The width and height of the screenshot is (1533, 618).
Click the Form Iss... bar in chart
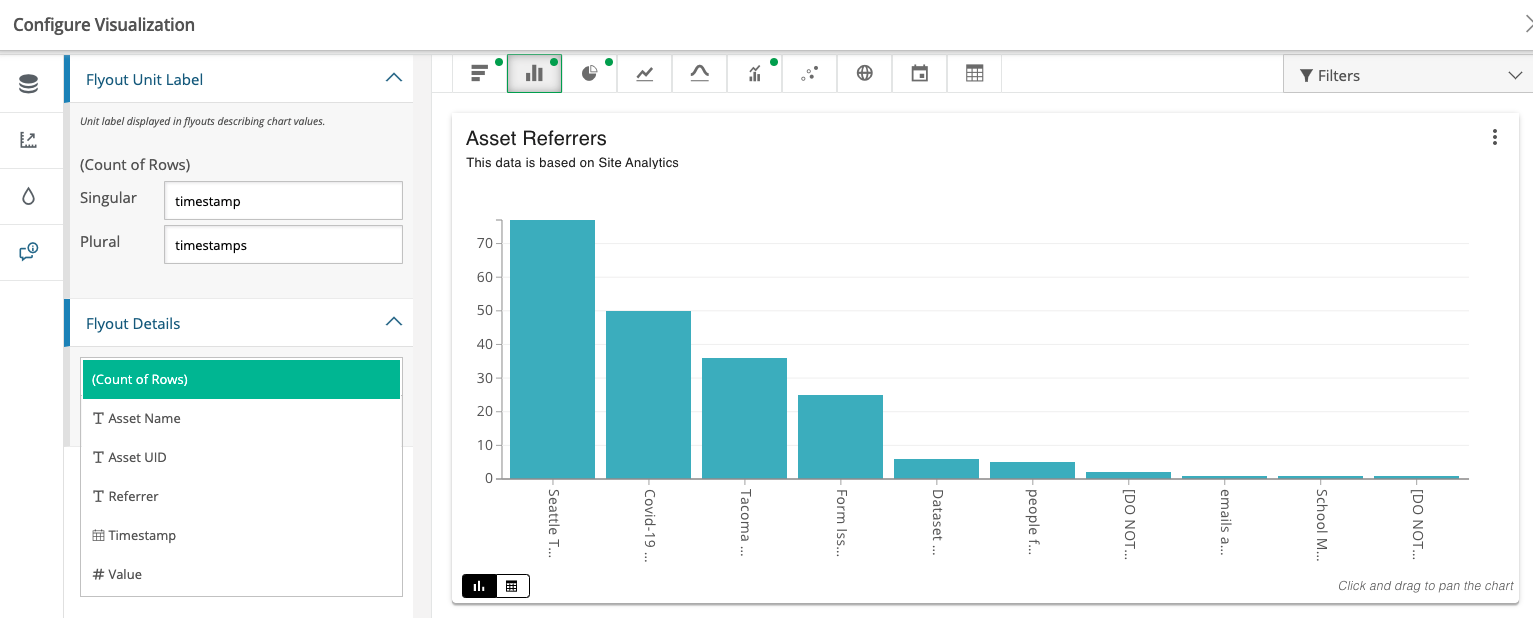pyautogui.click(x=840, y=436)
